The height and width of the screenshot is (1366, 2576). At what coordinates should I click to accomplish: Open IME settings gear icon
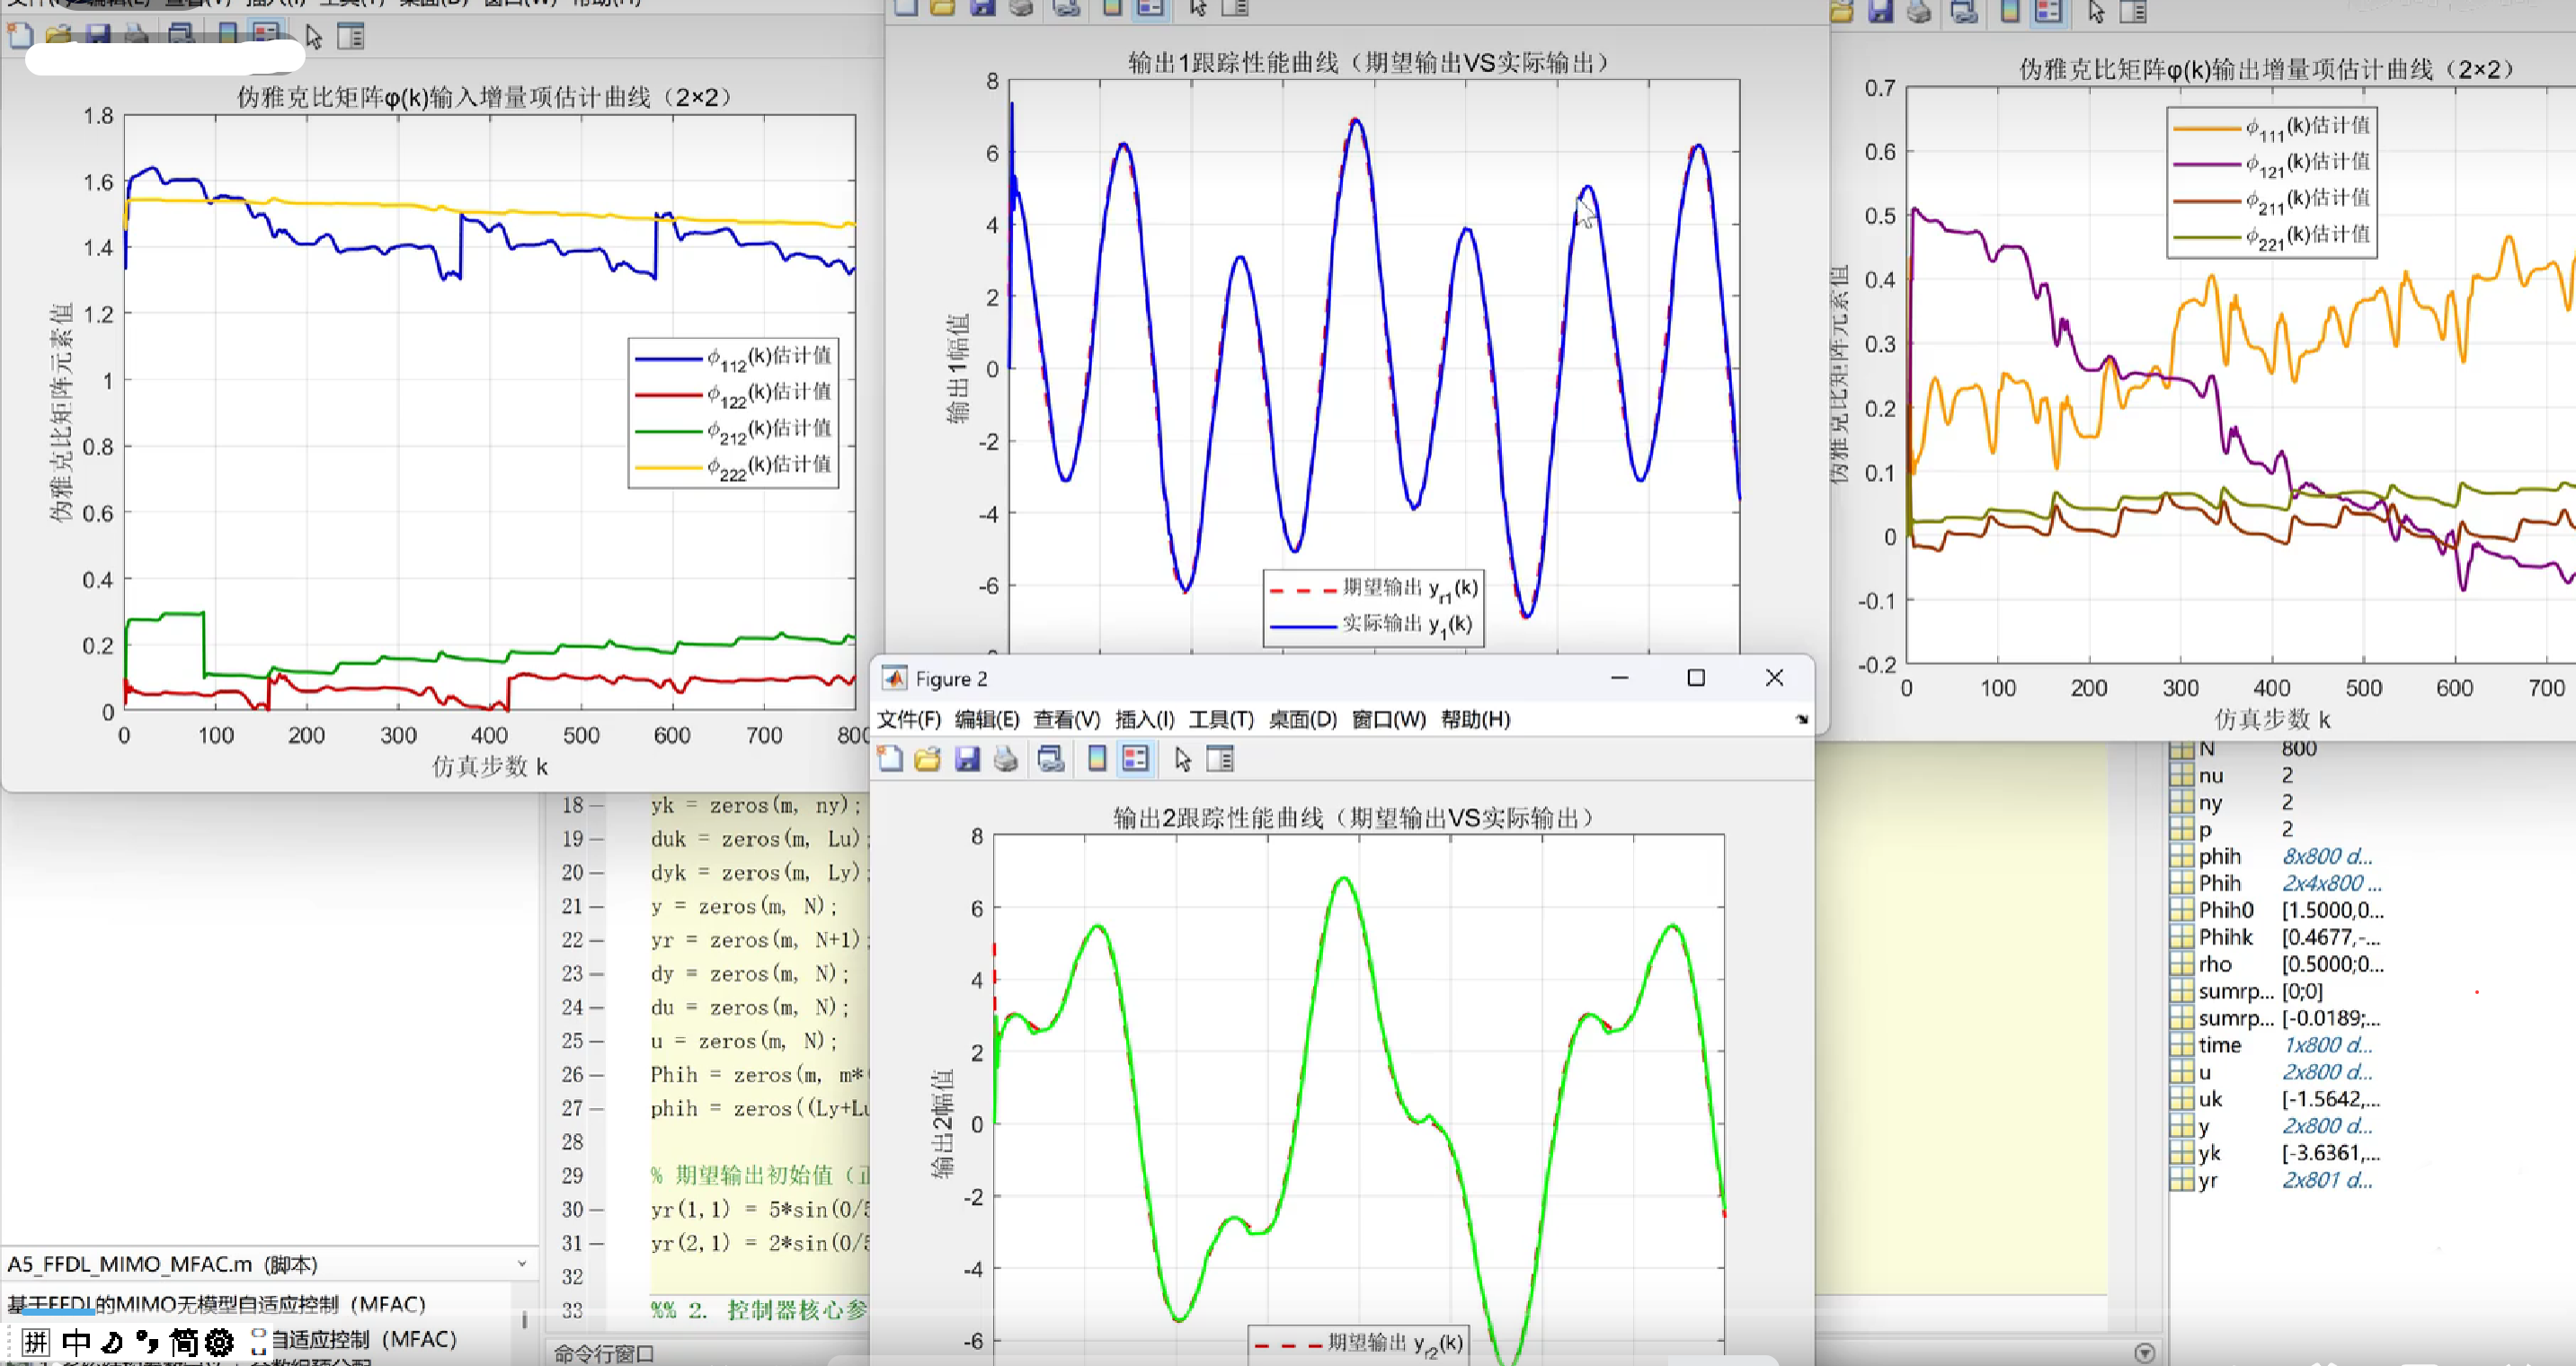click(219, 1342)
